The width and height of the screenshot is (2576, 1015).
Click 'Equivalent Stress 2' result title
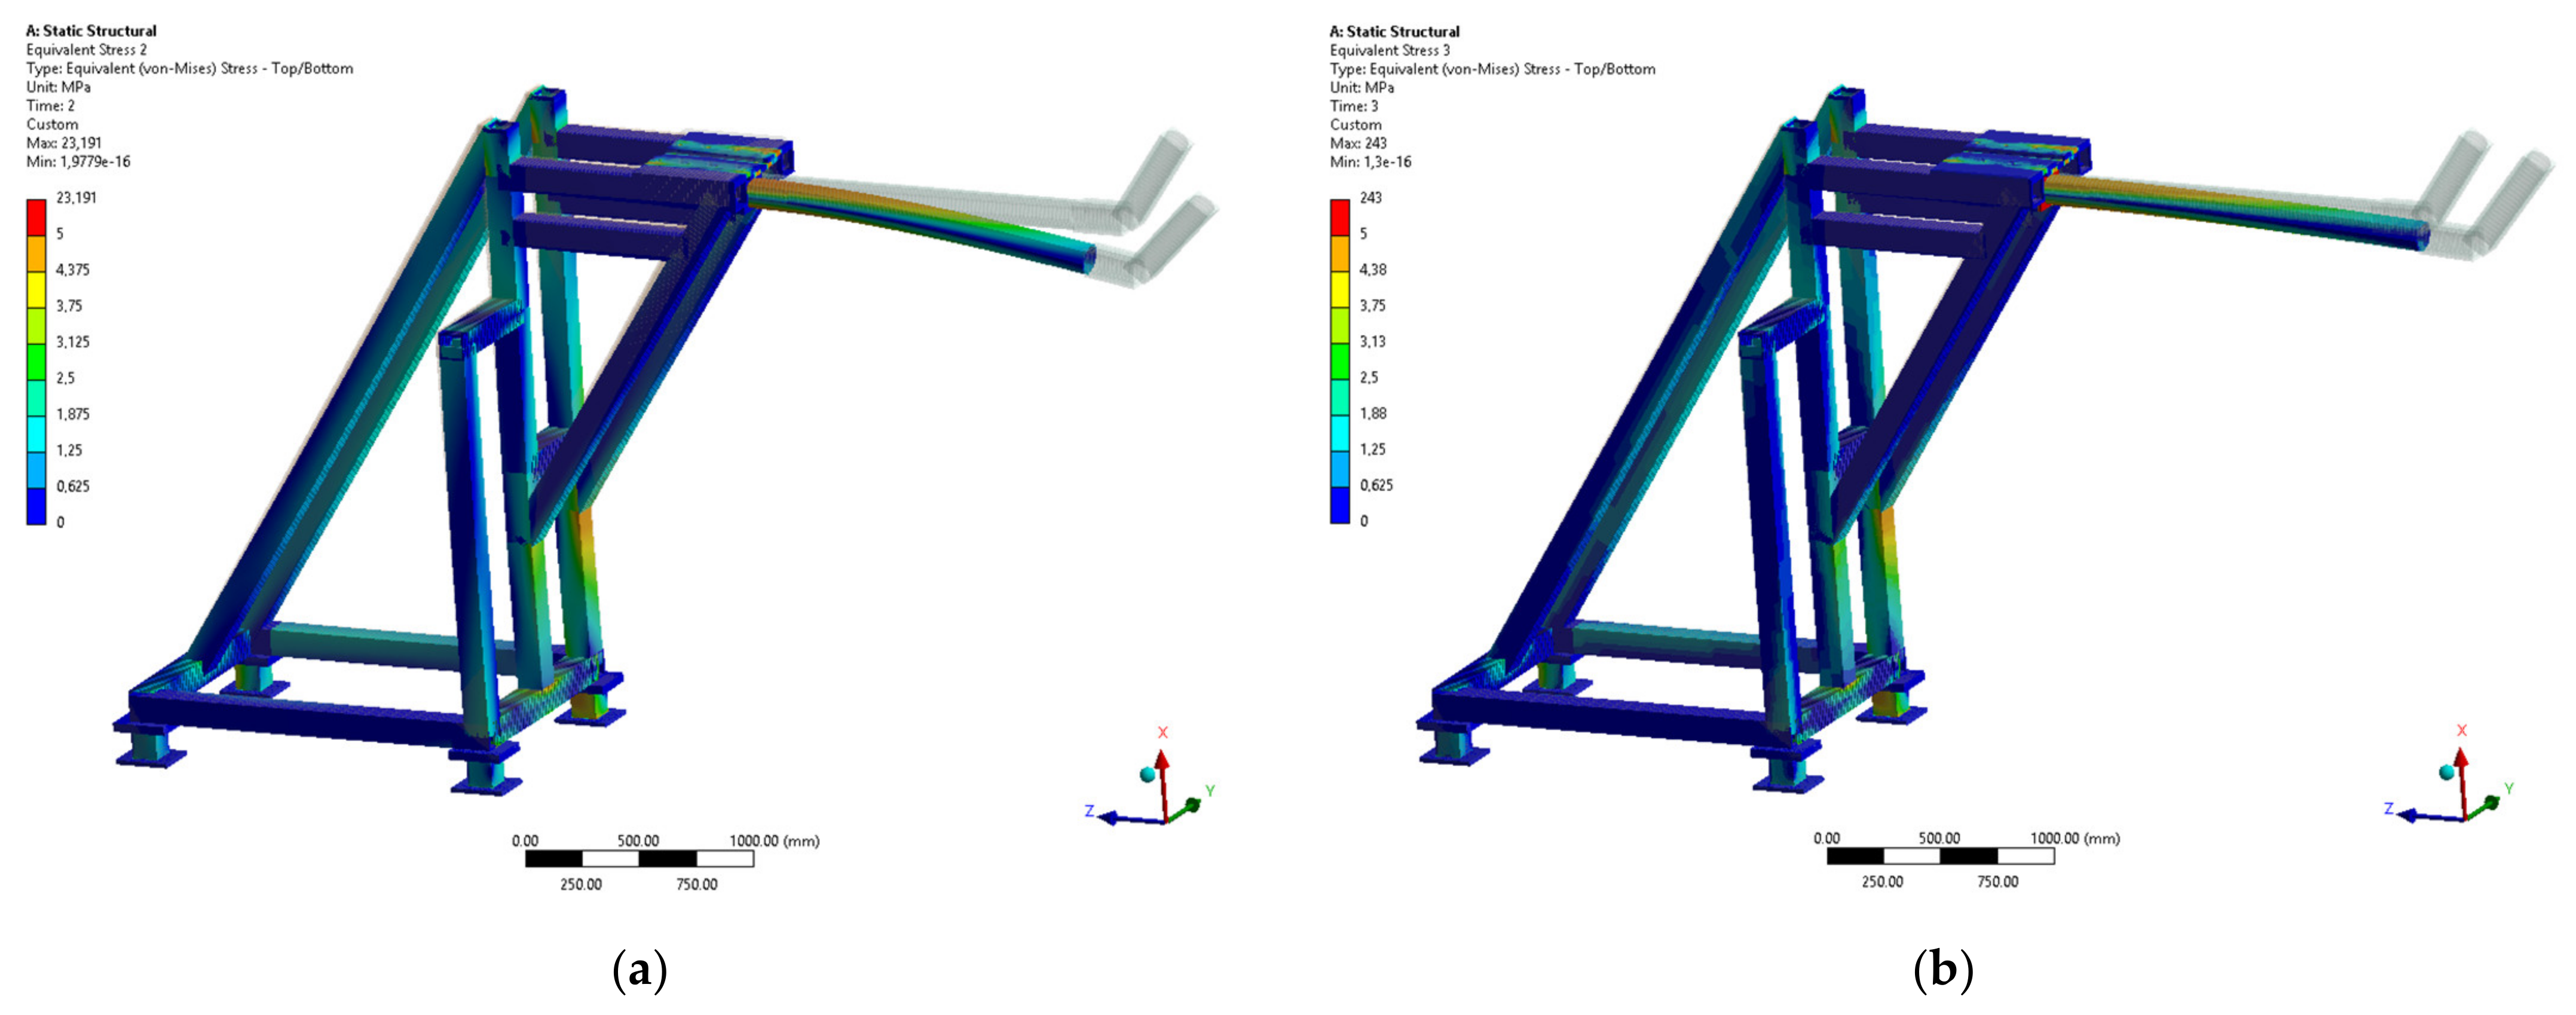point(86,50)
